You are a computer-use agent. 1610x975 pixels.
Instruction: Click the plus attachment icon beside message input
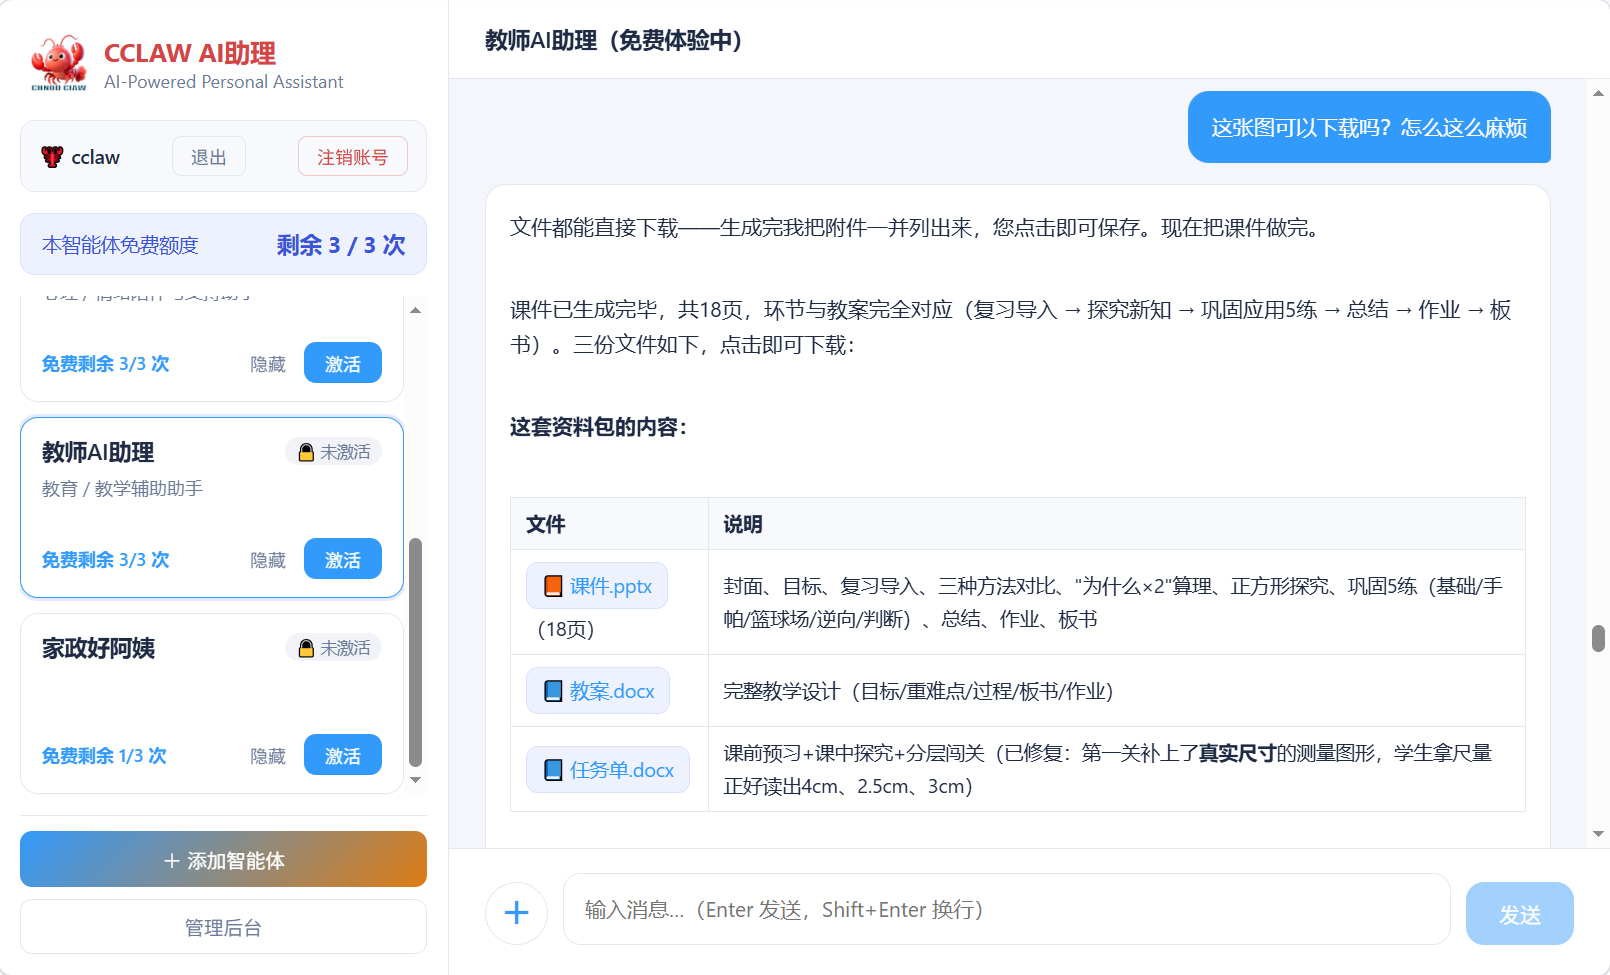[x=516, y=912]
